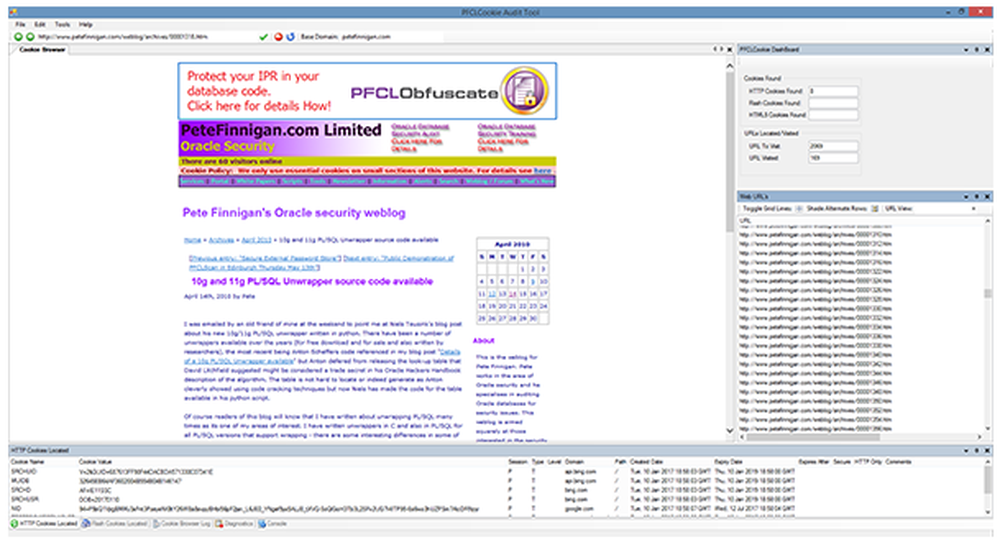
Task: Click browser page scroll up arrow
Action: click(x=730, y=66)
